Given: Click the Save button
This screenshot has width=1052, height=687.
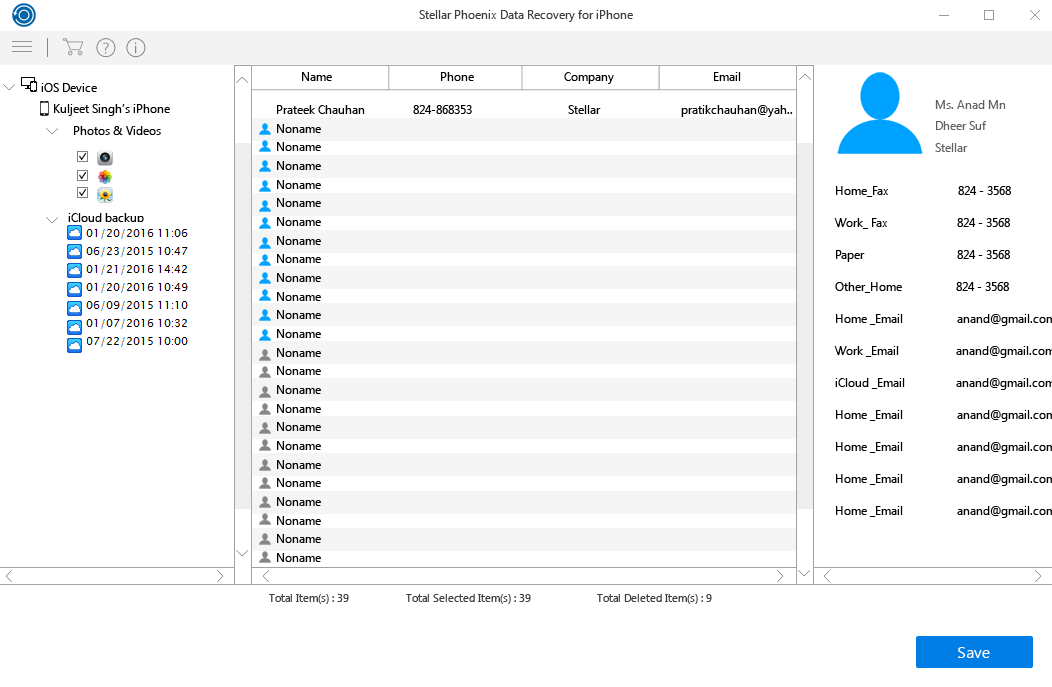Looking at the screenshot, I should point(974,652).
